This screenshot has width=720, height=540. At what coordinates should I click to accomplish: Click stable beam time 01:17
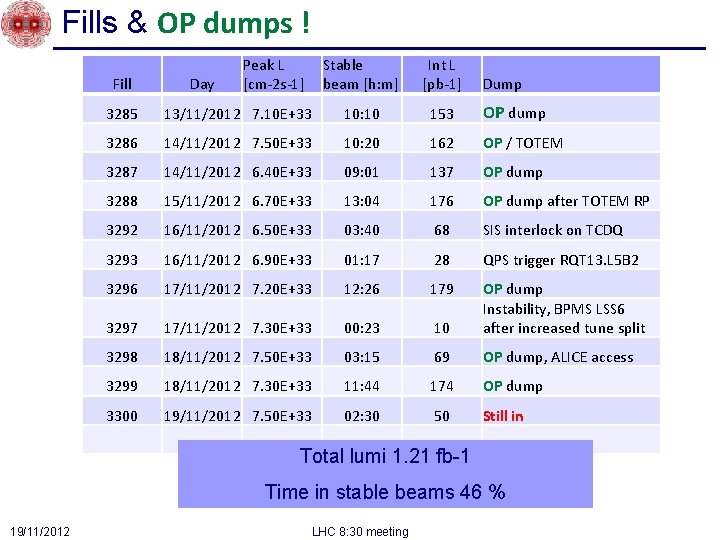coord(362,260)
